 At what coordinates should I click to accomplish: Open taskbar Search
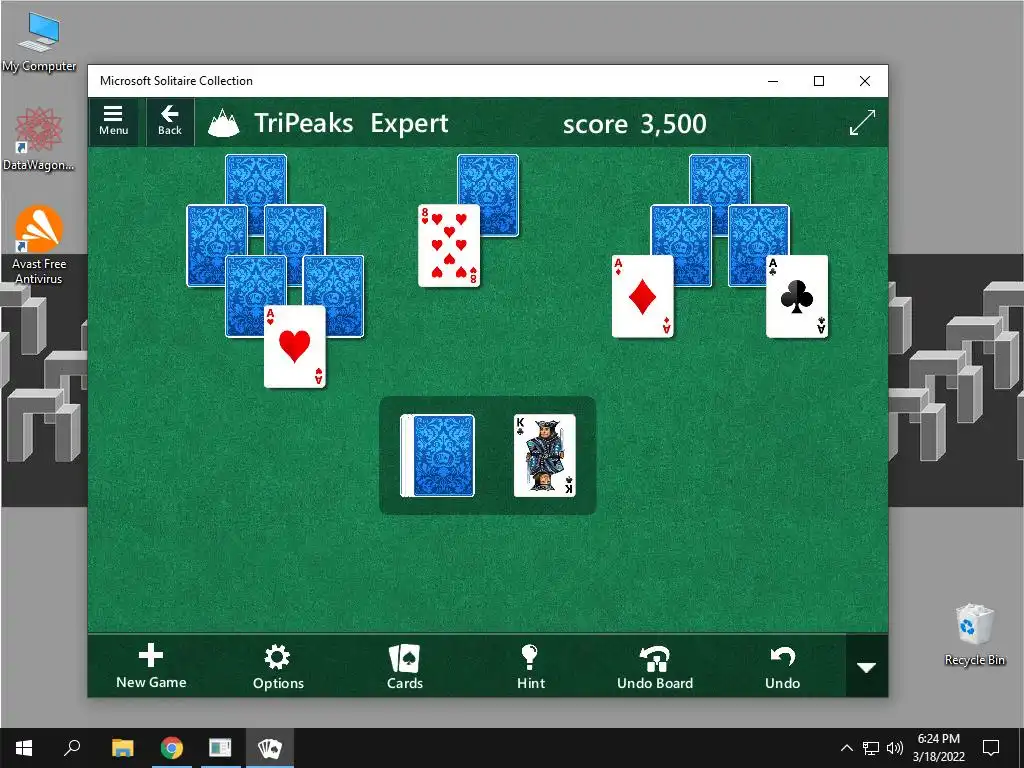click(72, 748)
